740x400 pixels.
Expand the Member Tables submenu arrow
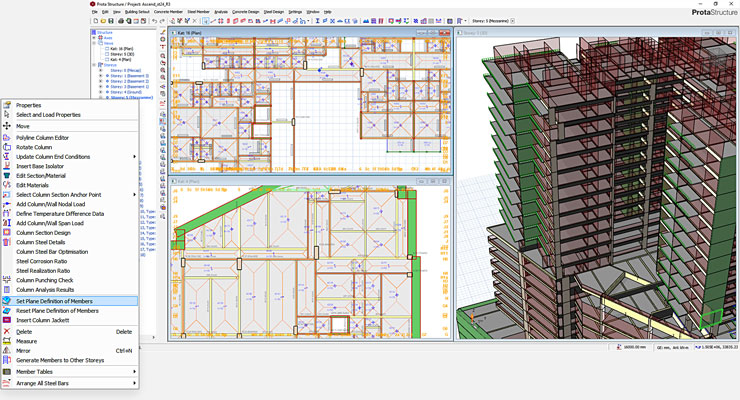135,371
